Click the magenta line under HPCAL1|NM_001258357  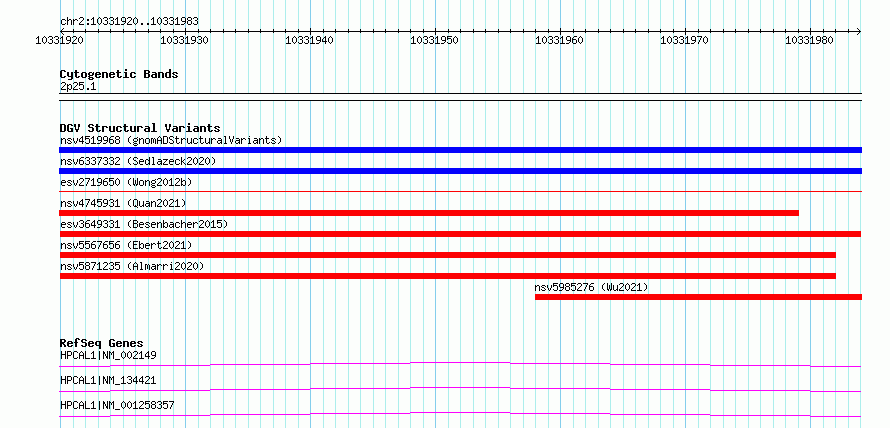click(x=460, y=414)
